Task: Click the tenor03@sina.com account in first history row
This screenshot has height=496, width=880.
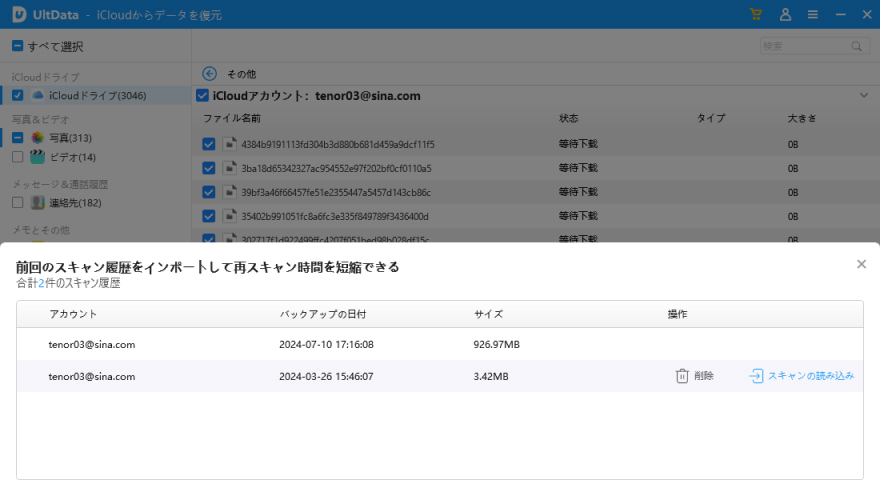Action: 91,345
